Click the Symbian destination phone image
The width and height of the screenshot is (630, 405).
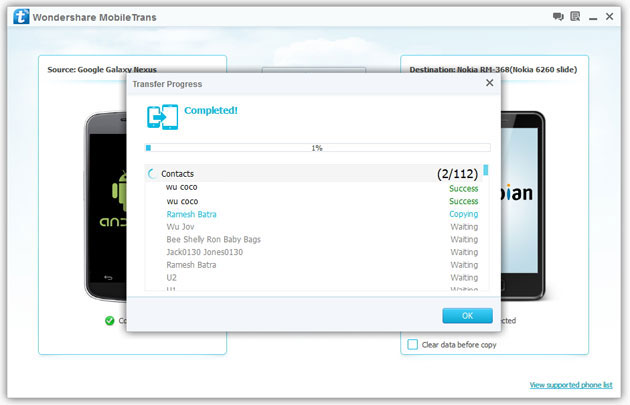(x=523, y=206)
